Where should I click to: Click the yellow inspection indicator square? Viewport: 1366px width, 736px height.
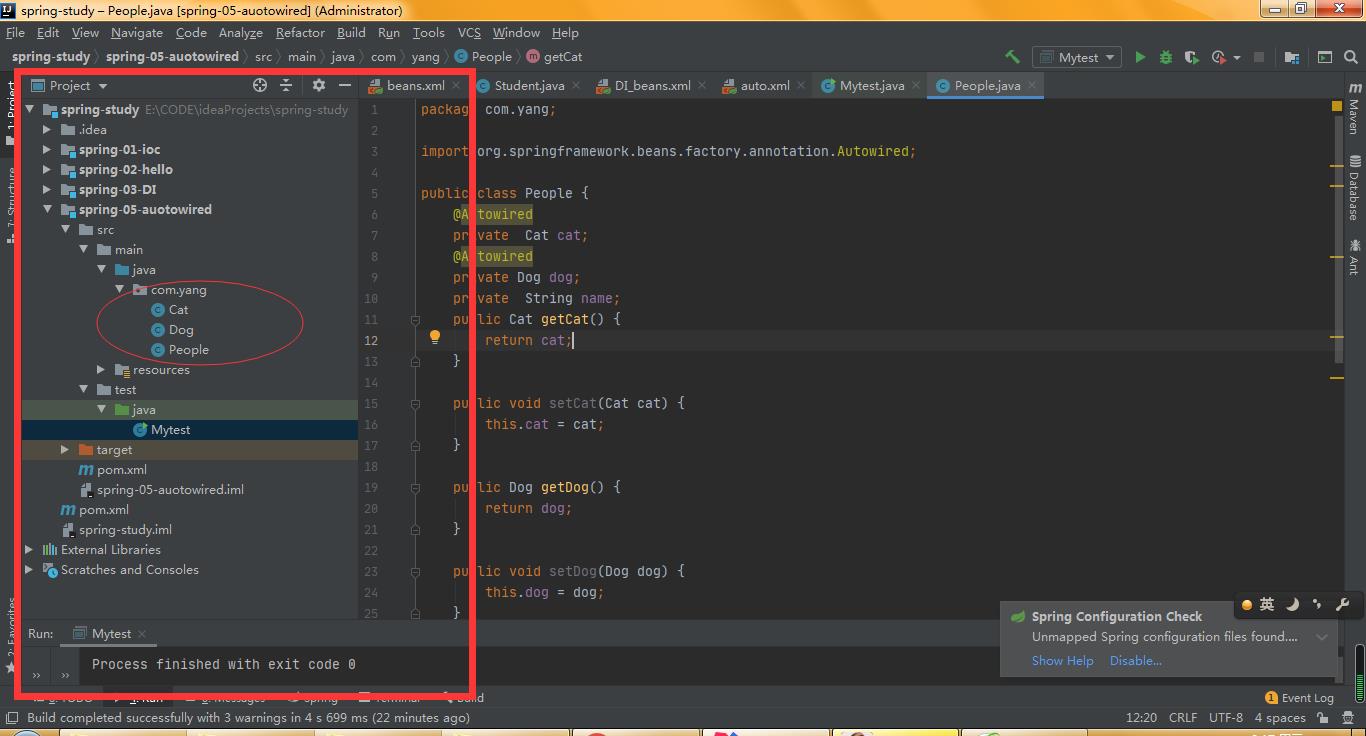[1337, 105]
